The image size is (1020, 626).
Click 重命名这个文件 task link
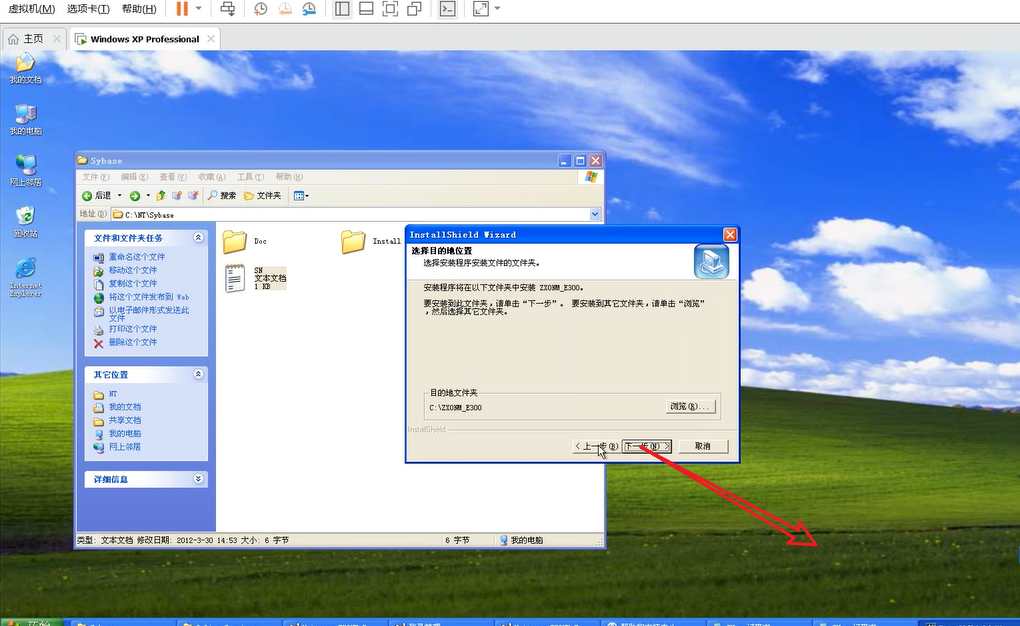[137, 257]
